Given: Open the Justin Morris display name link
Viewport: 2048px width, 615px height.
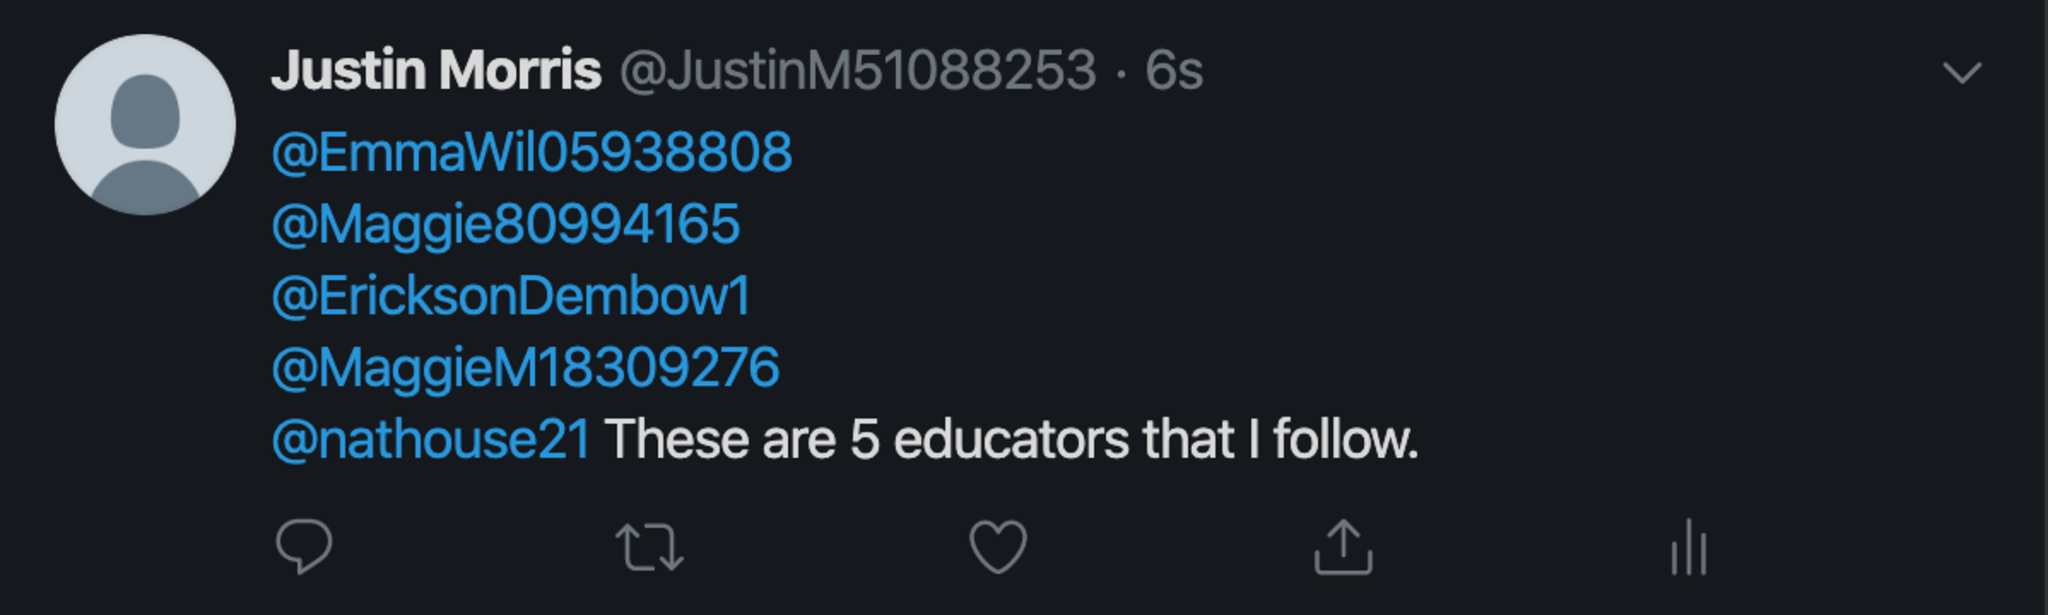Looking at the screenshot, I should [x=436, y=70].
